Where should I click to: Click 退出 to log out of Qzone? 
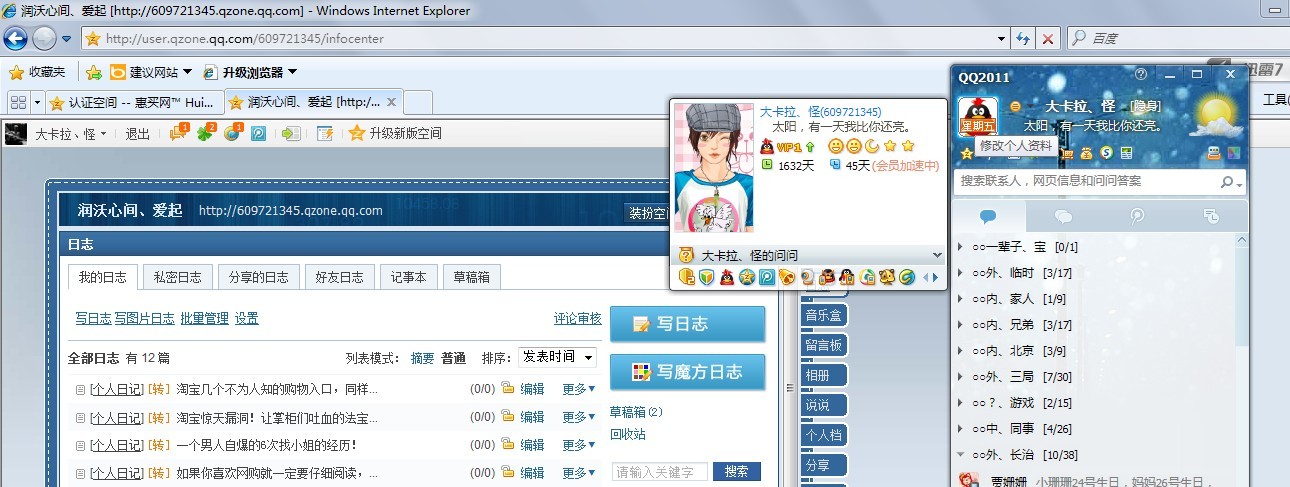pyautogui.click(x=138, y=134)
